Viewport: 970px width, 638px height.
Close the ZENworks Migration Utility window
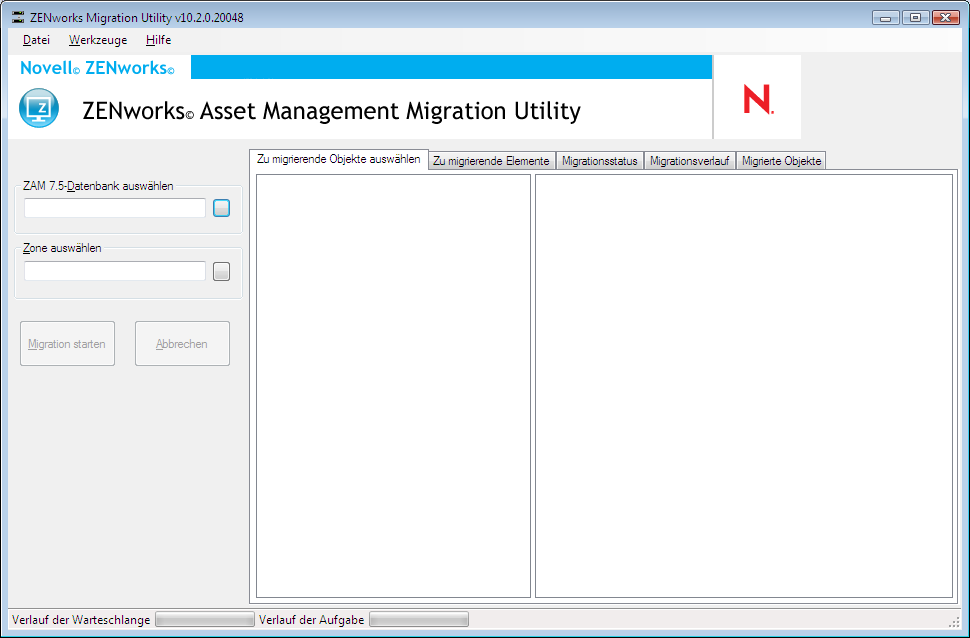(945, 18)
